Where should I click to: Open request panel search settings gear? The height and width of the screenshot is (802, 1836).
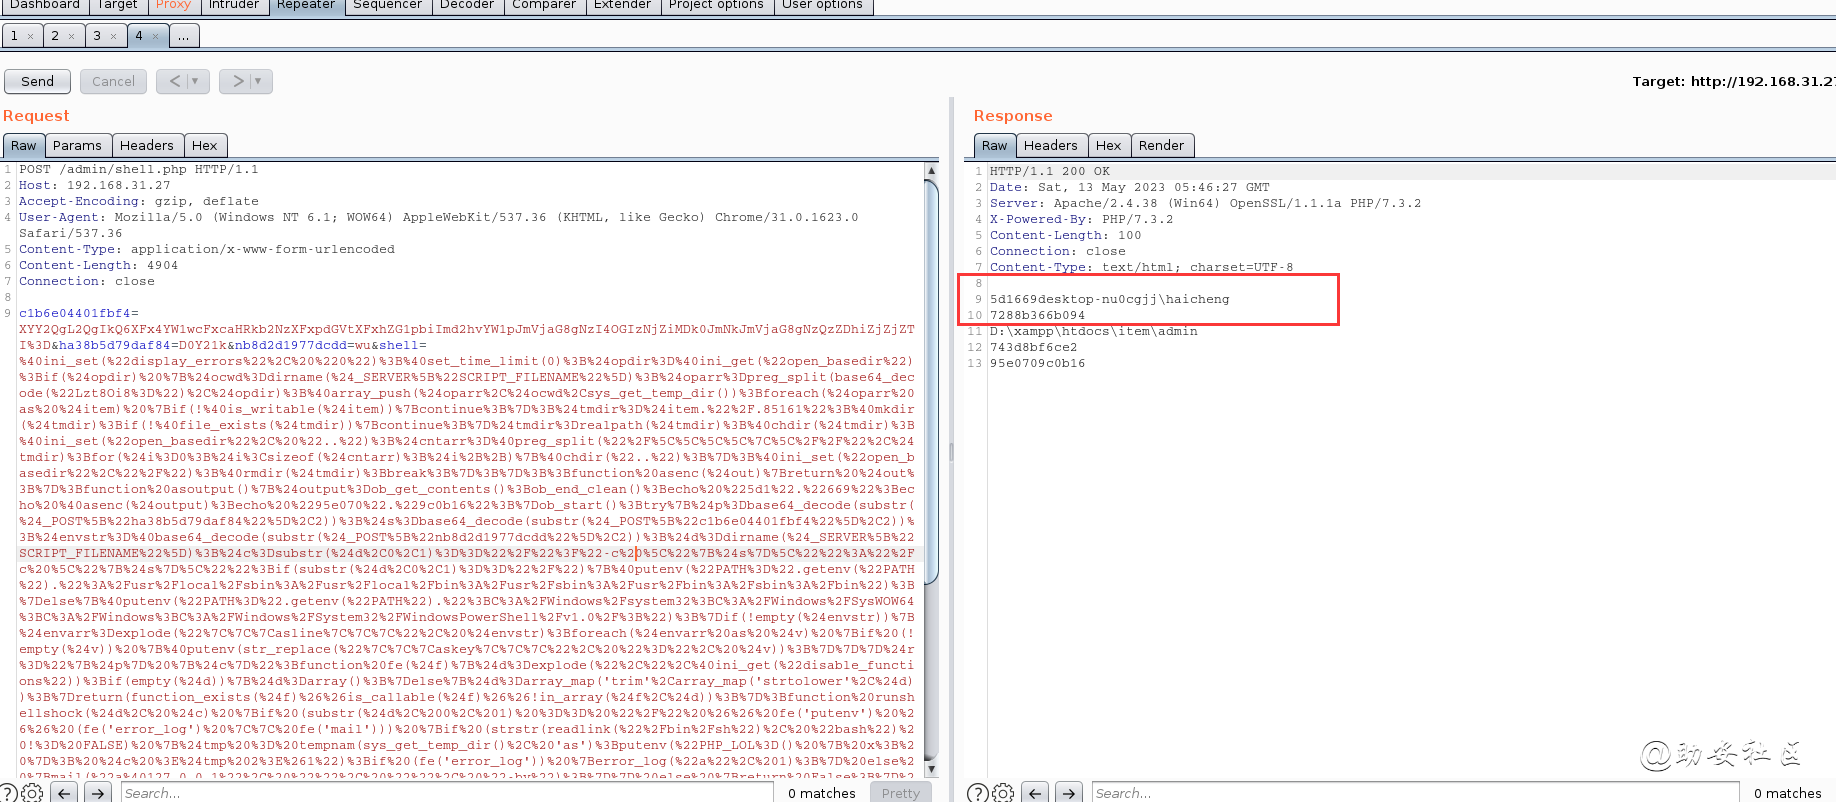(32, 793)
